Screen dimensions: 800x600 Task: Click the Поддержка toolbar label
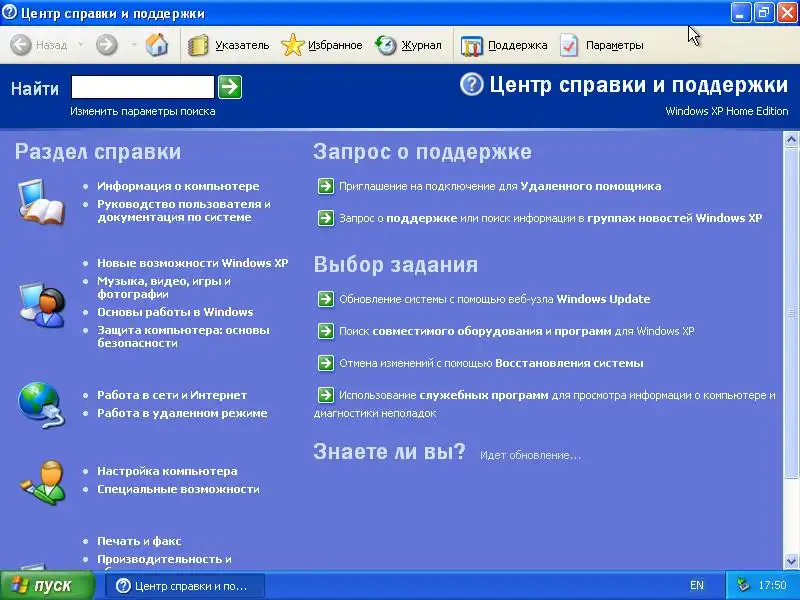pyautogui.click(x=517, y=45)
